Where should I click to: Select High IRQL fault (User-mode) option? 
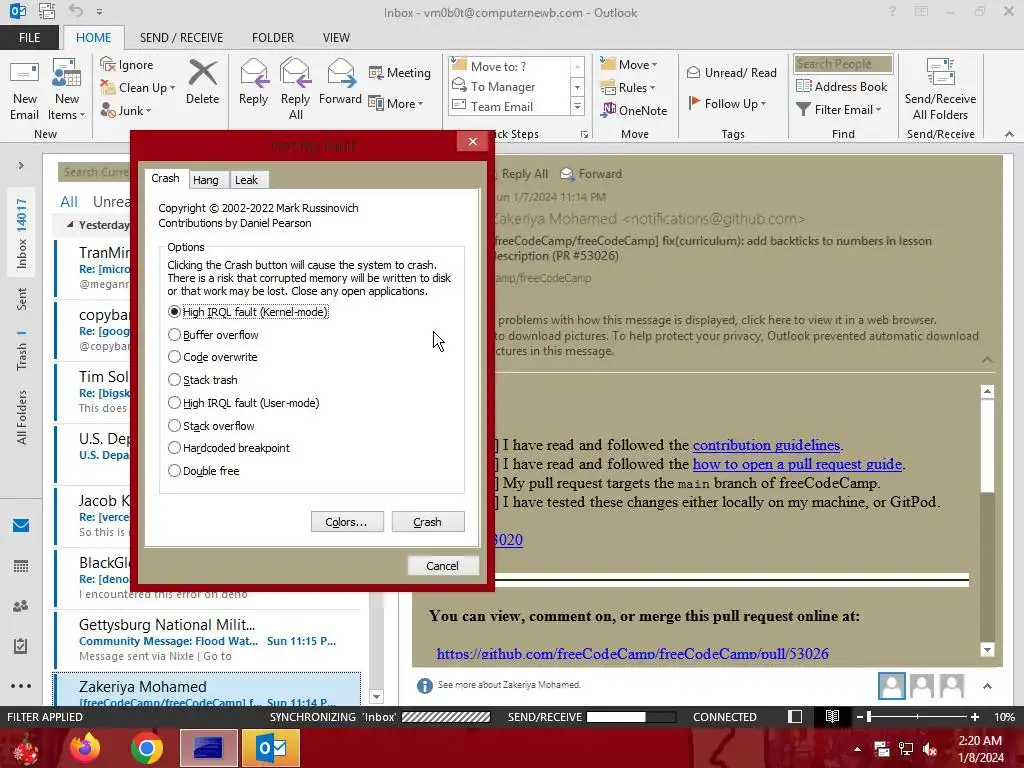(x=244, y=402)
